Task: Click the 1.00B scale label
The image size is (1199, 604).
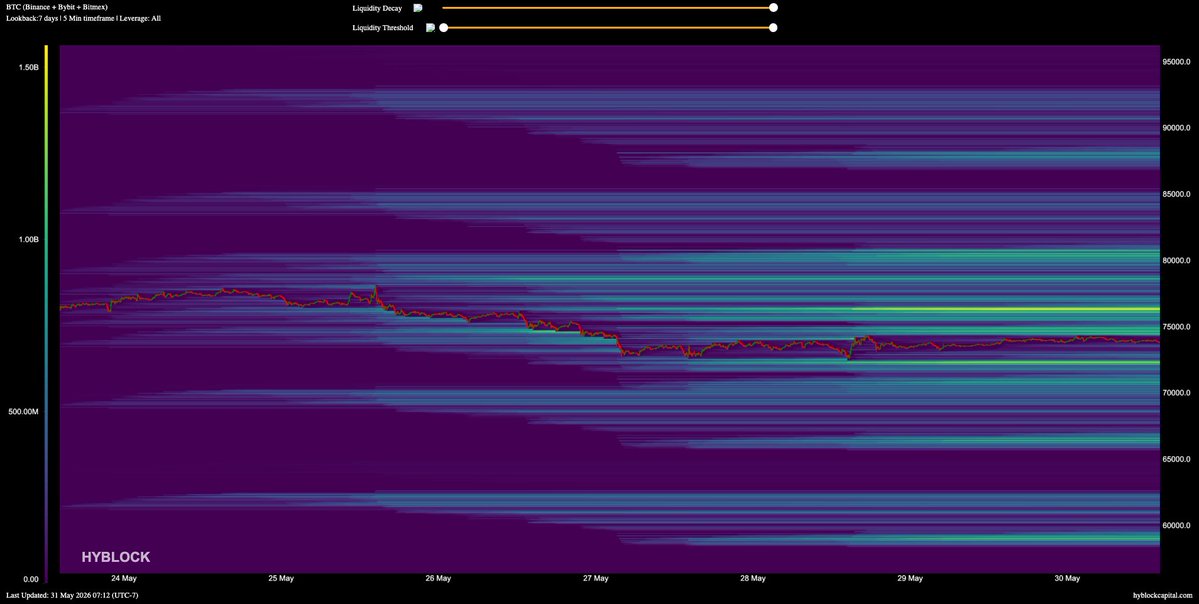Action: point(29,239)
